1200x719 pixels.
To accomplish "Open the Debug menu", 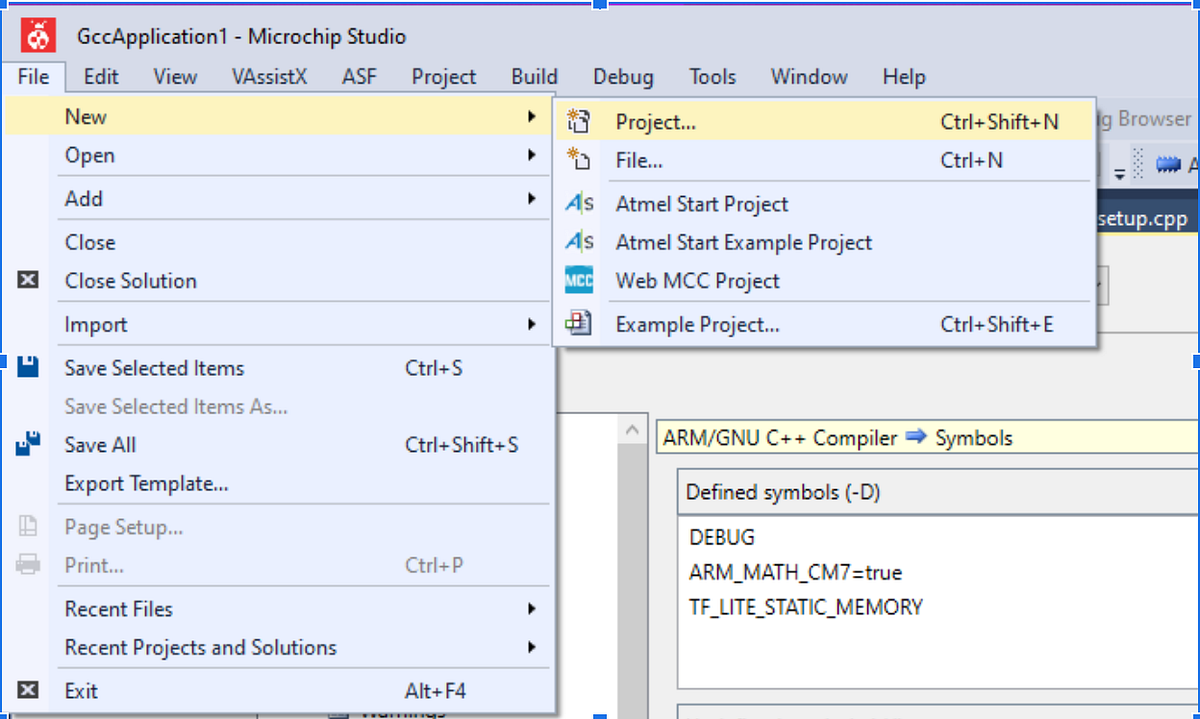I will click(x=623, y=77).
